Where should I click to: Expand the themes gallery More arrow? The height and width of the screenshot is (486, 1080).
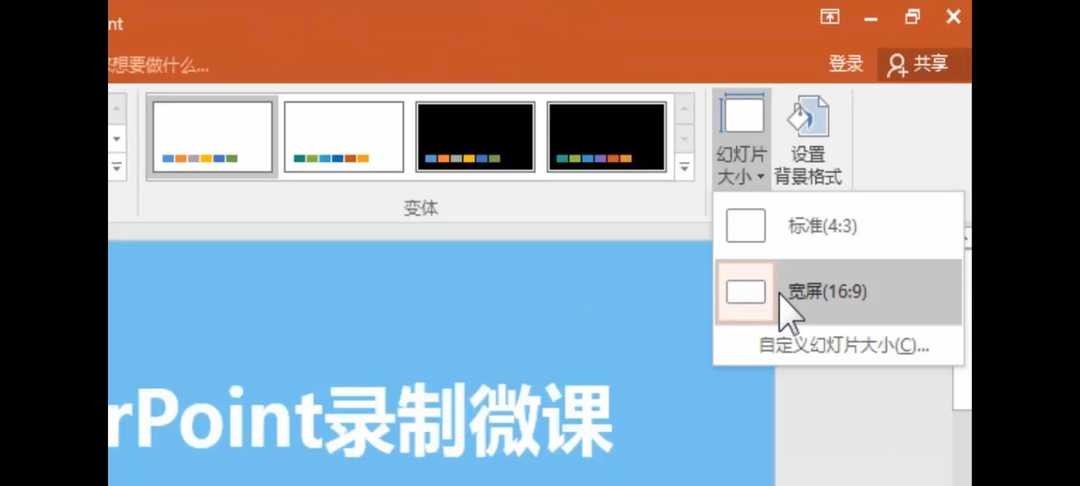(116, 167)
